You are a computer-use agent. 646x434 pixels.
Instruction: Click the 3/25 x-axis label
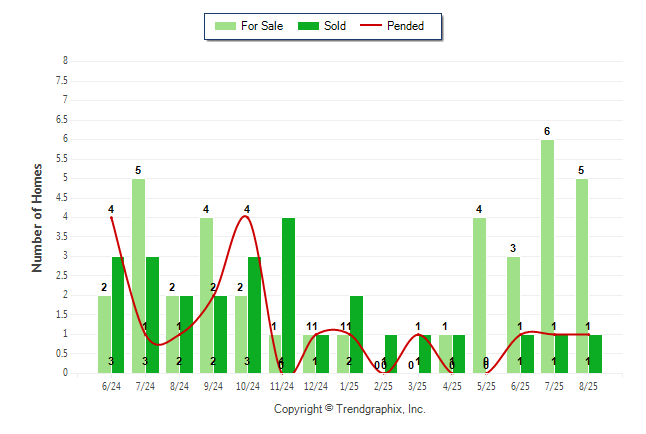coord(418,386)
